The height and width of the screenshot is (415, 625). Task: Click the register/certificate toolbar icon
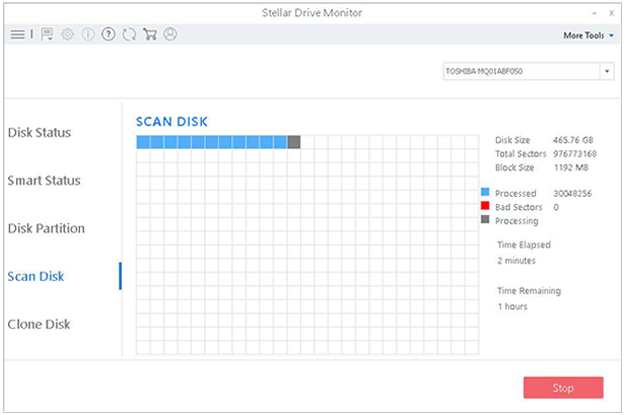(47, 34)
